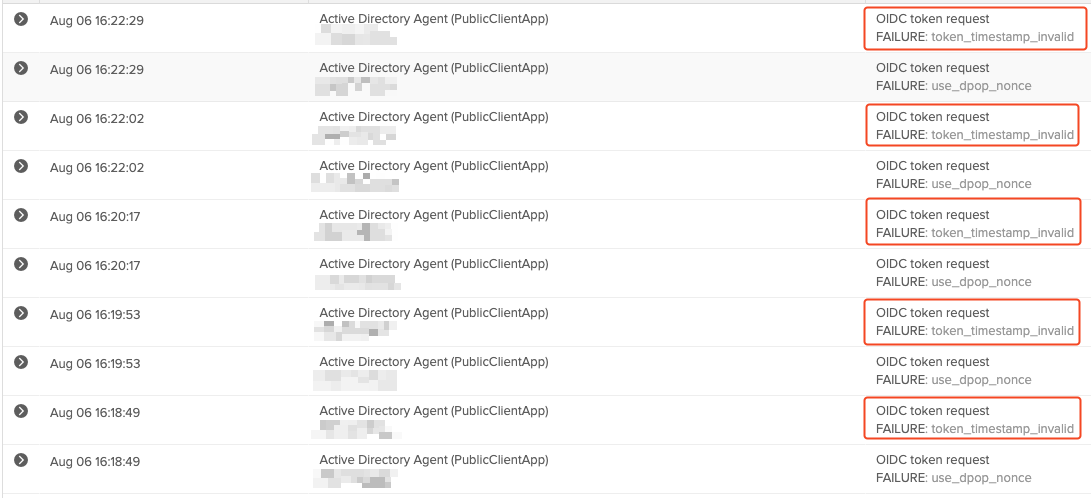Screen dimensions: 1091x498
Task: Click the blurred actor name under 16:19:53 use_dpop_nonce
Action: (x=355, y=381)
